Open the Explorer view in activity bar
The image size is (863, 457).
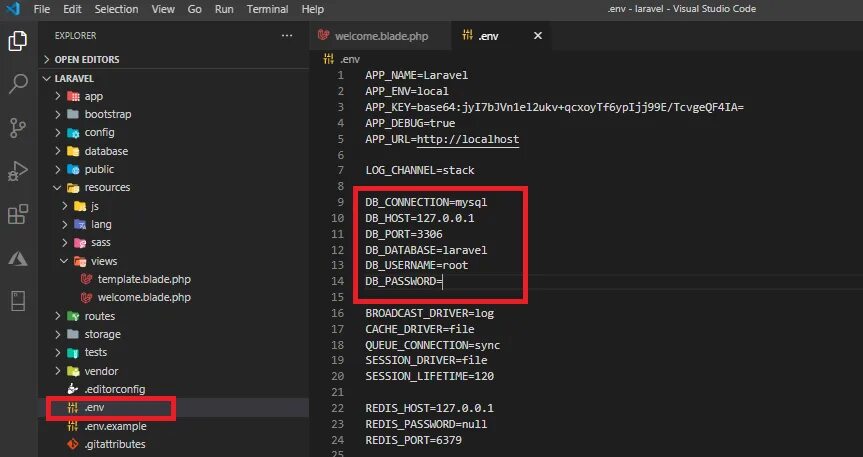[18, 41]
